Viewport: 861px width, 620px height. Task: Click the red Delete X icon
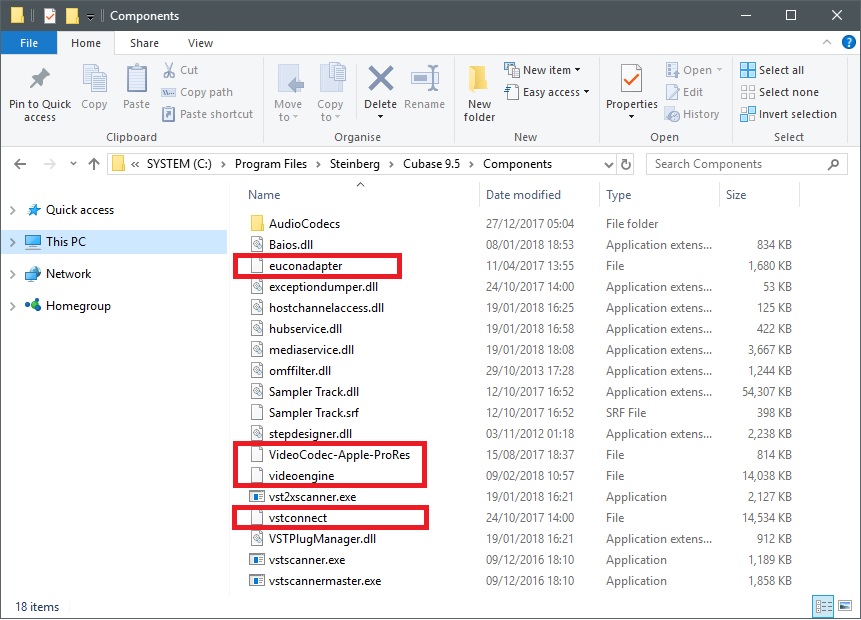coord(380,79)
